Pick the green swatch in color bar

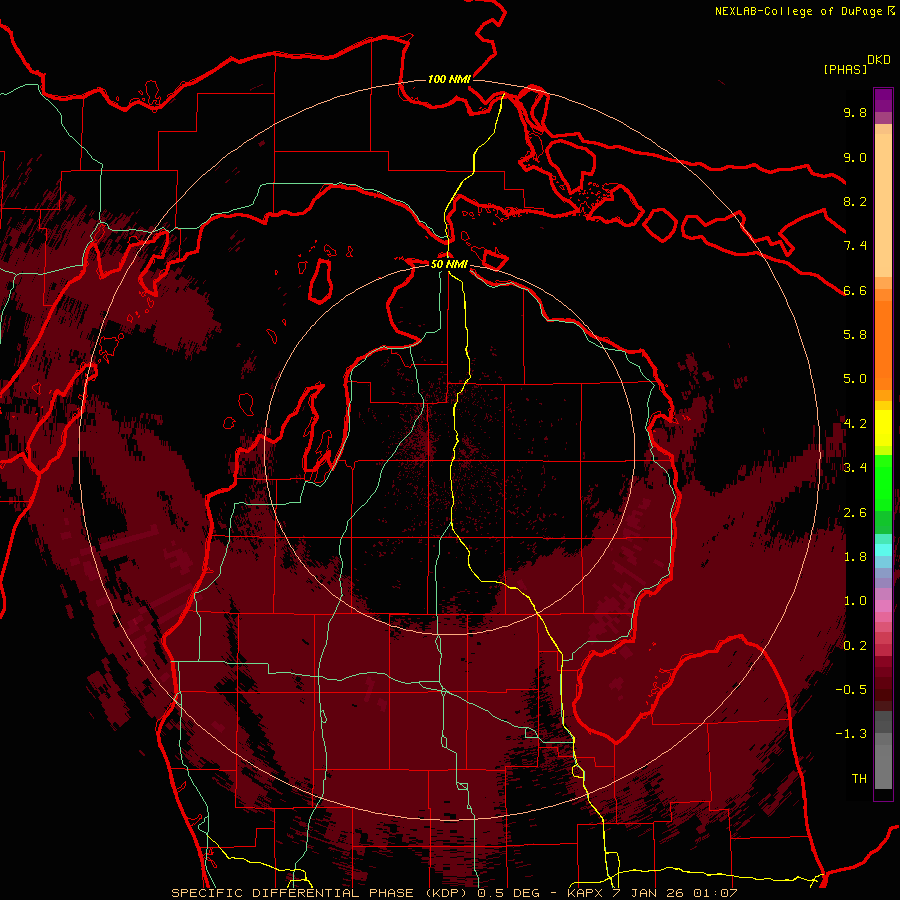click(883, 483)
